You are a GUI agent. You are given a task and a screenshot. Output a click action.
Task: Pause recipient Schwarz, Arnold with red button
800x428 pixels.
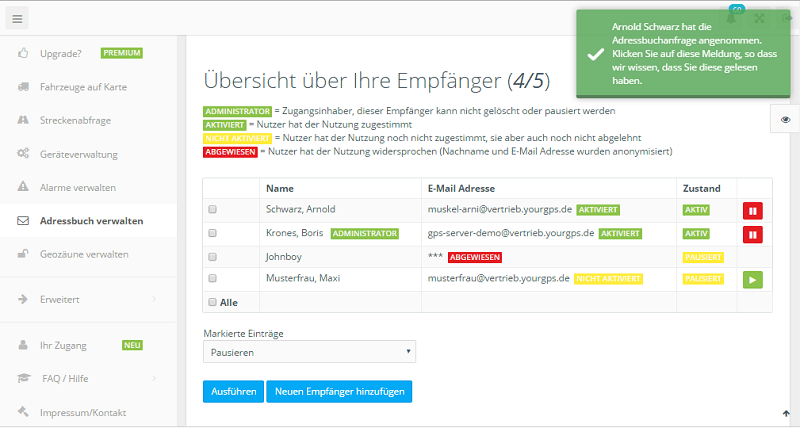coord(753,211)
